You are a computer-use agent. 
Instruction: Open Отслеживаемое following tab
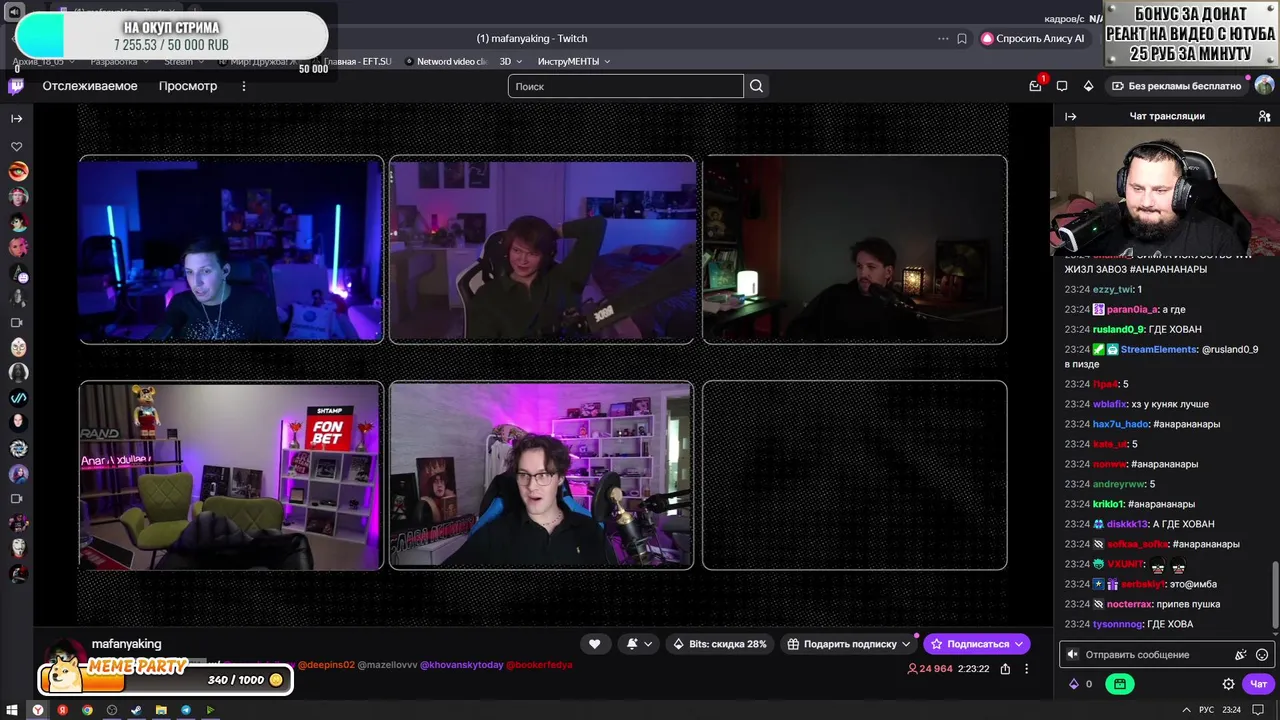click(90, 86)
